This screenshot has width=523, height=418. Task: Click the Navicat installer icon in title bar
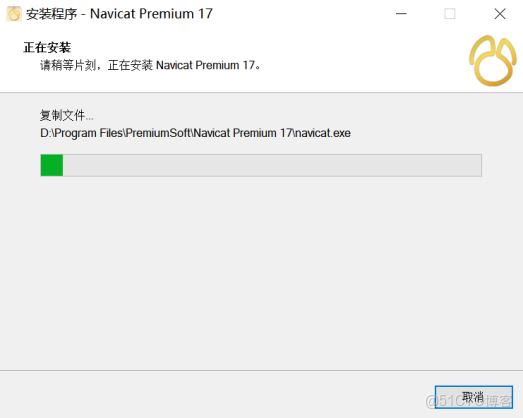tap(14, 14)
